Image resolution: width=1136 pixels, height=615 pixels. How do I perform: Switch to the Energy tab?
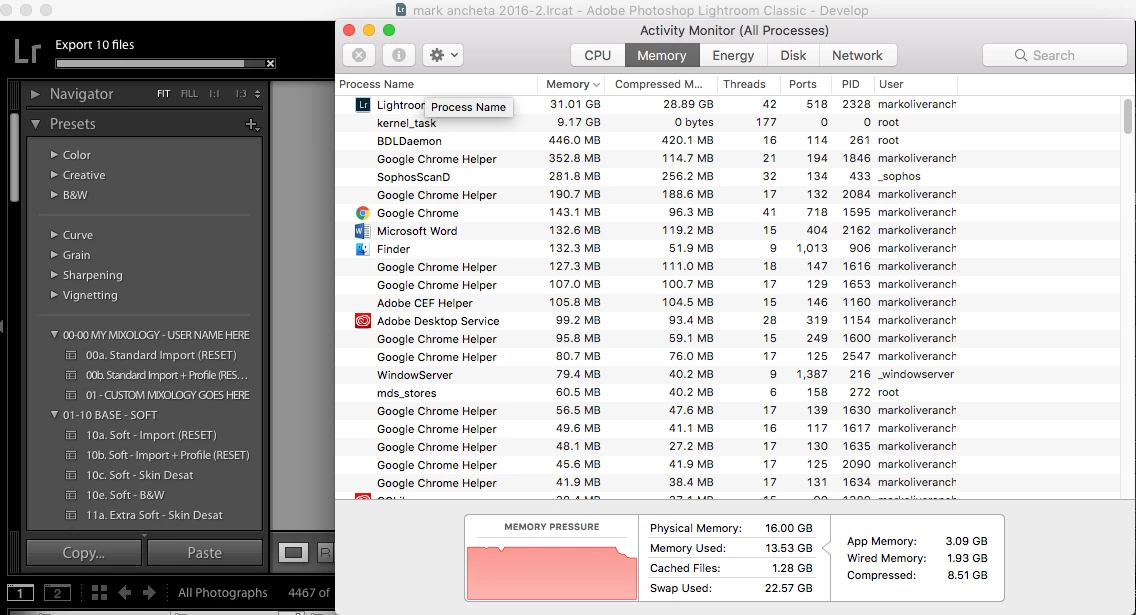click(x=733, y=55)
